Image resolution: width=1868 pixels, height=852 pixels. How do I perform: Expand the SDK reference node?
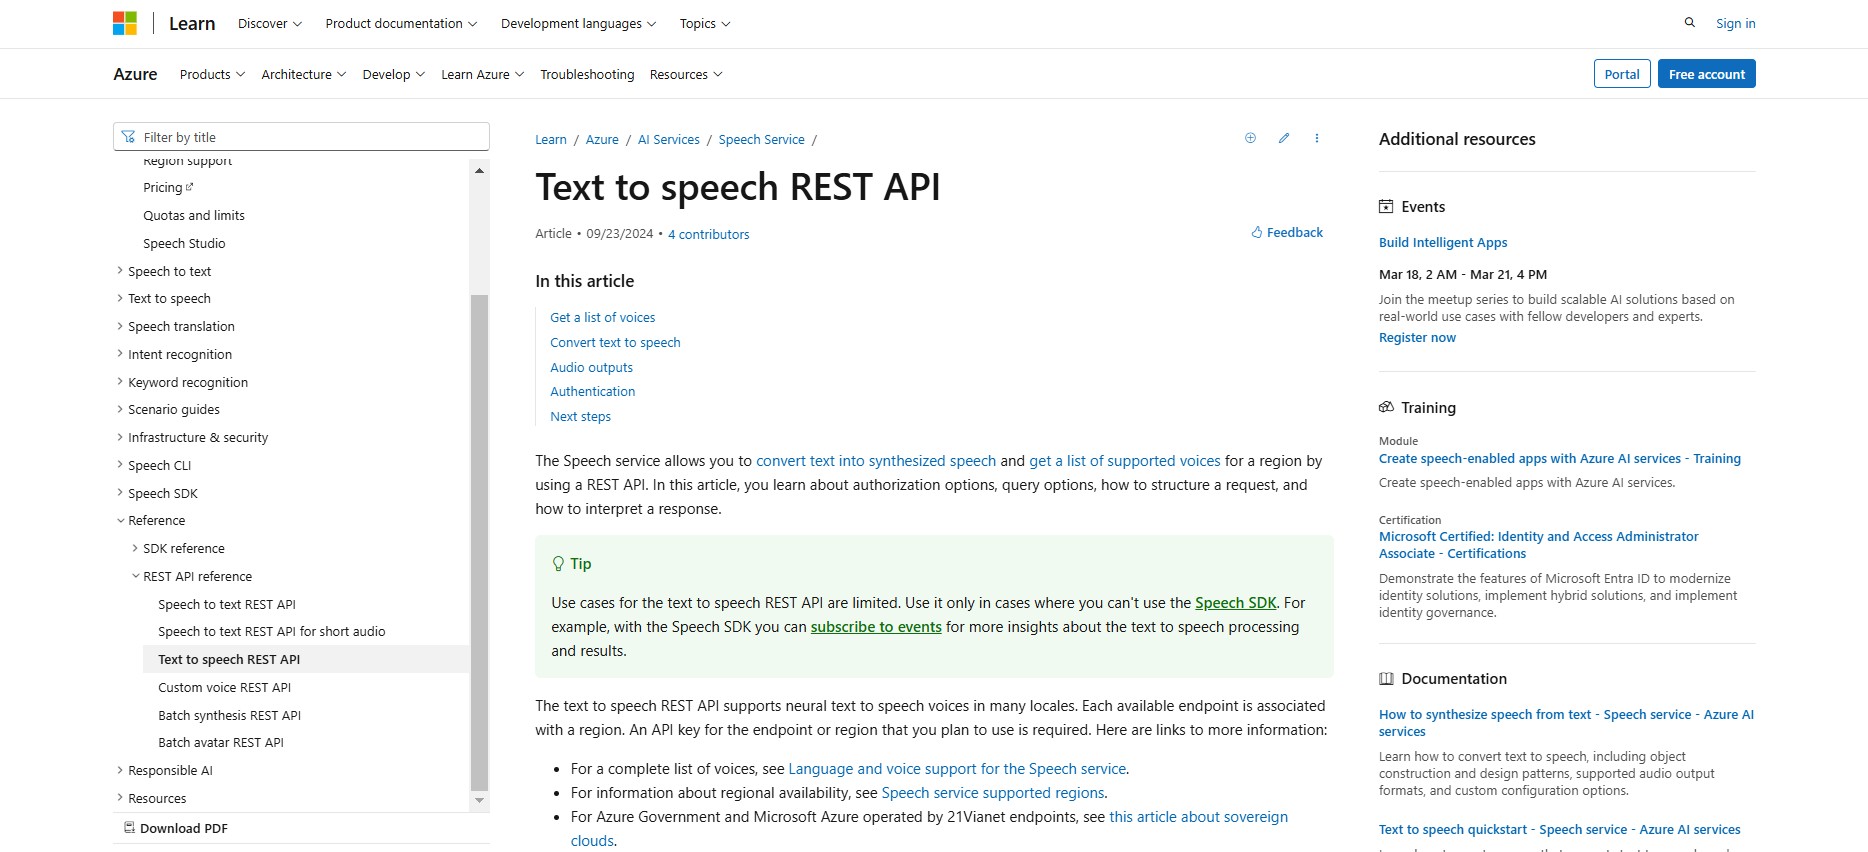coord(135,548)
